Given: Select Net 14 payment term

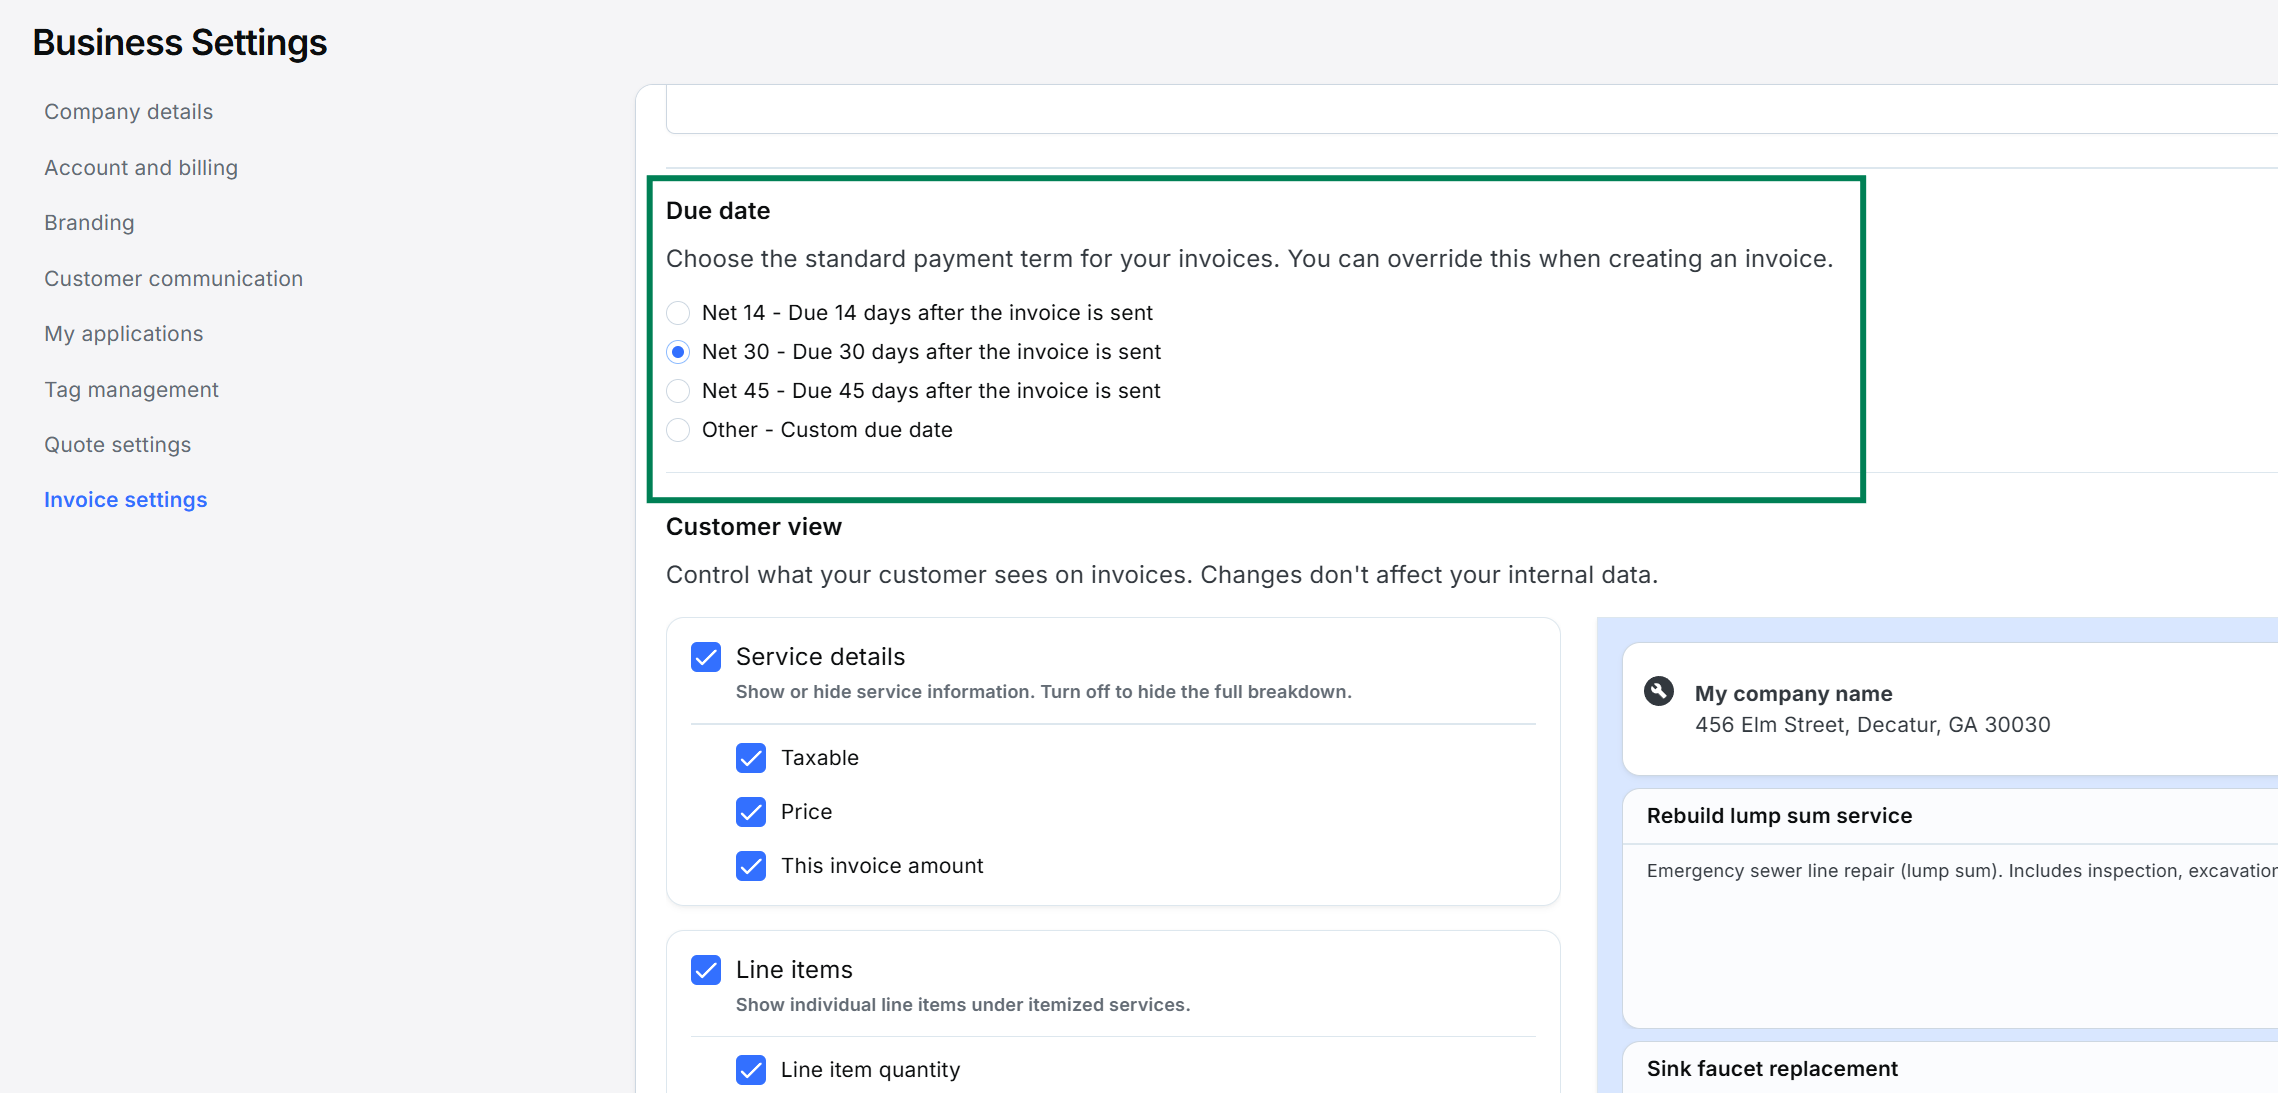Looking at the screenshot, I should tap(678, 313).
